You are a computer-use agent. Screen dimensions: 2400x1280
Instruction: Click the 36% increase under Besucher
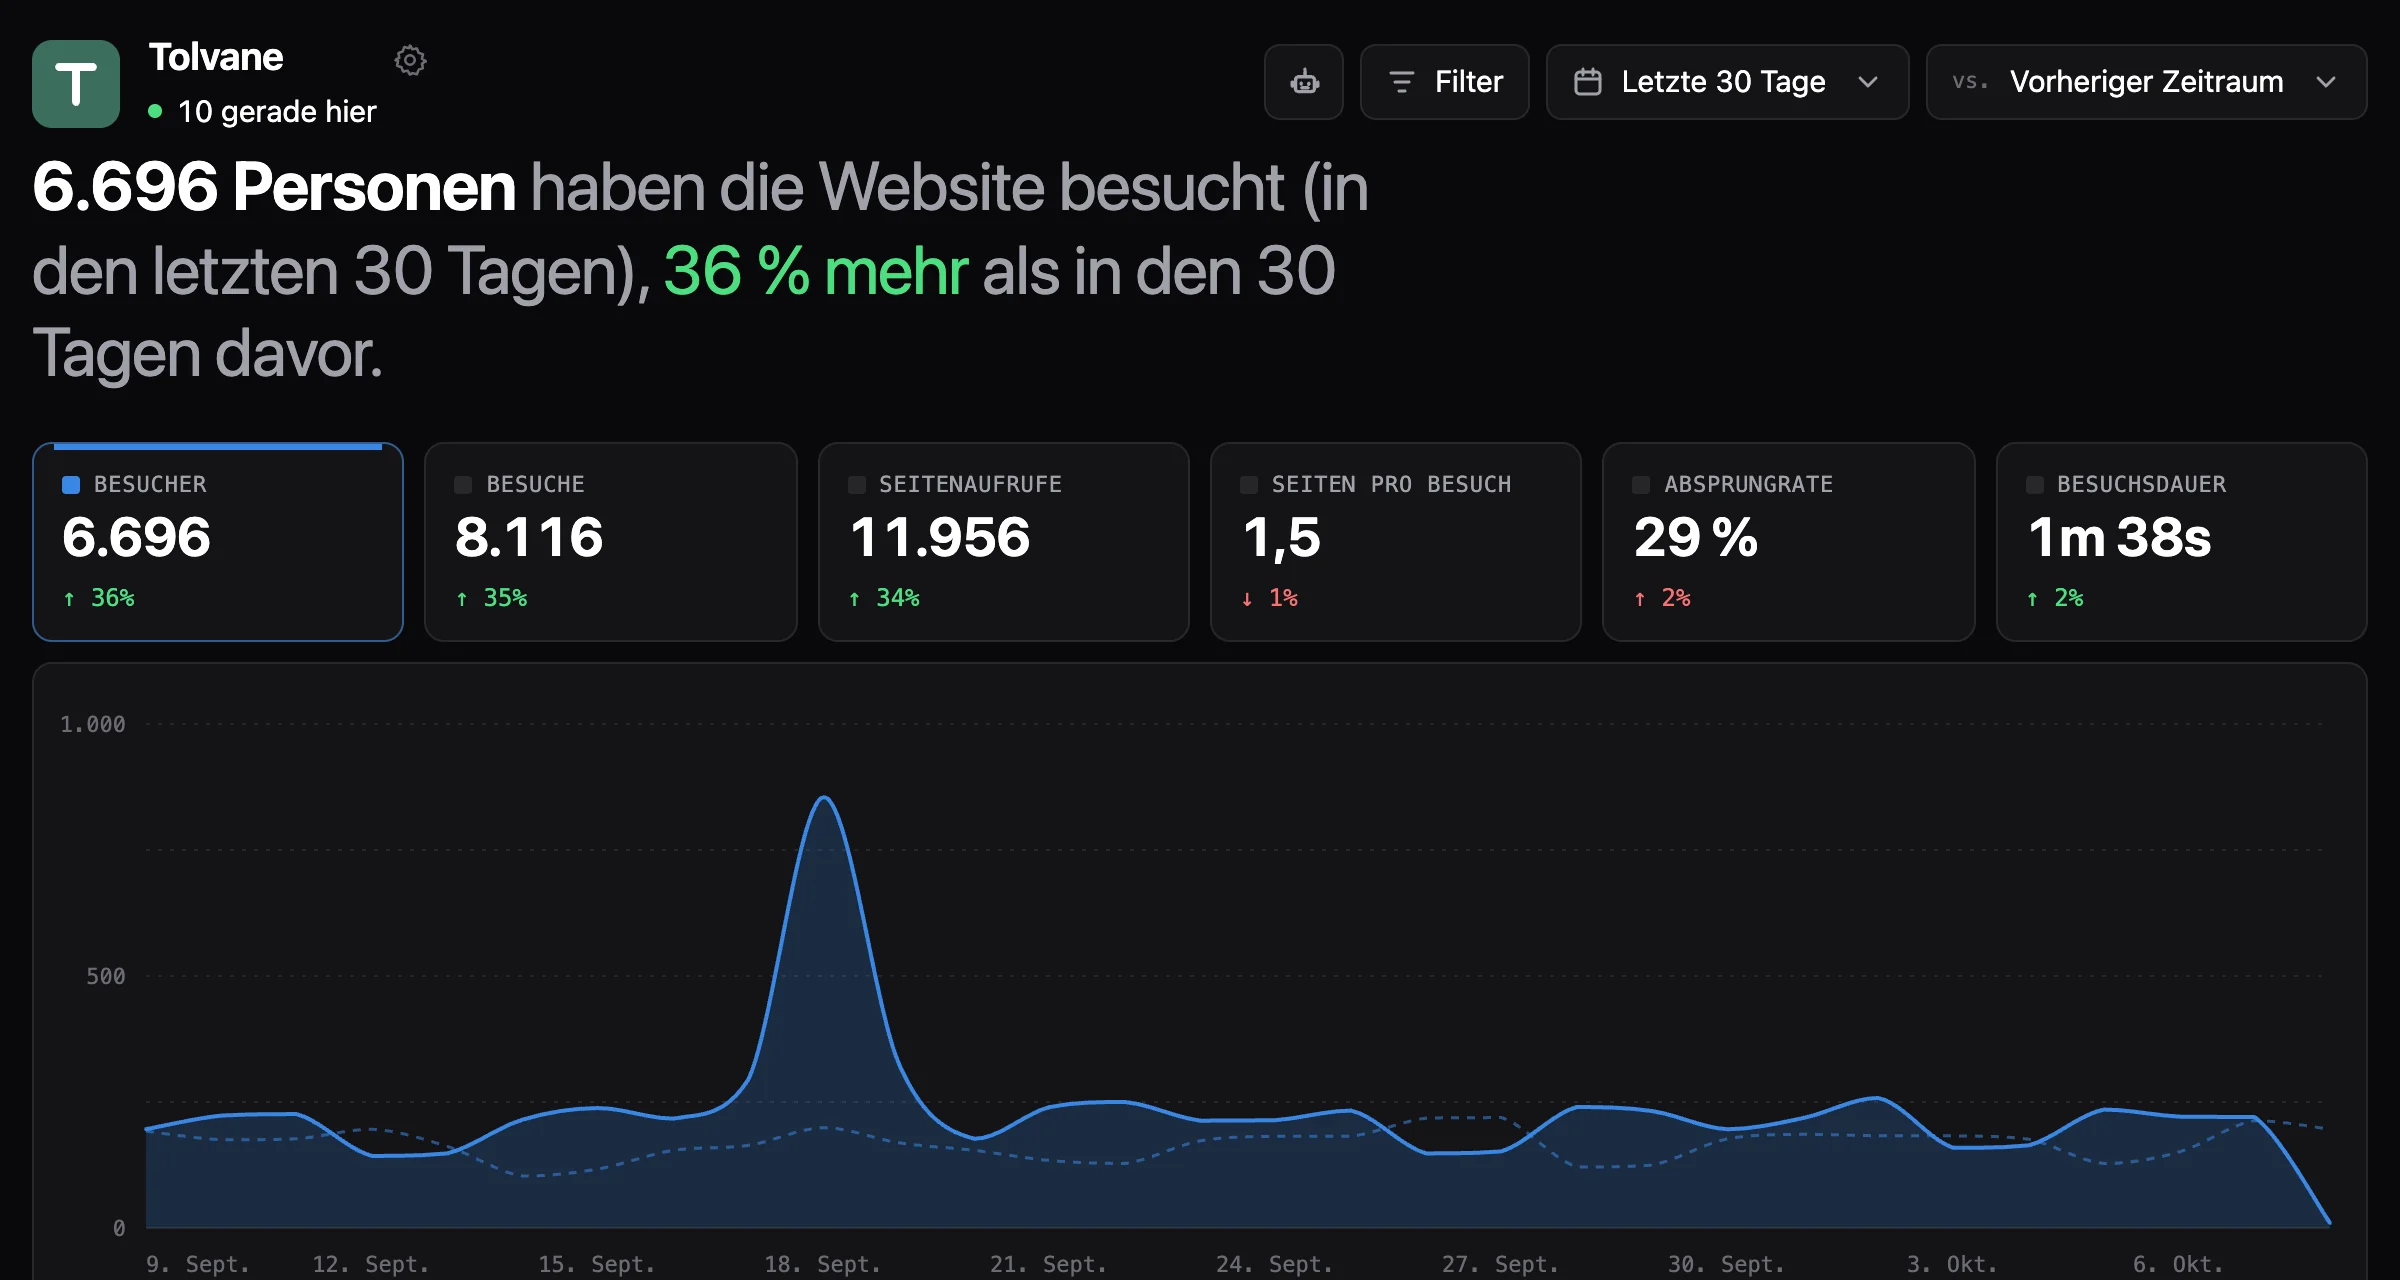coord(99,598)
